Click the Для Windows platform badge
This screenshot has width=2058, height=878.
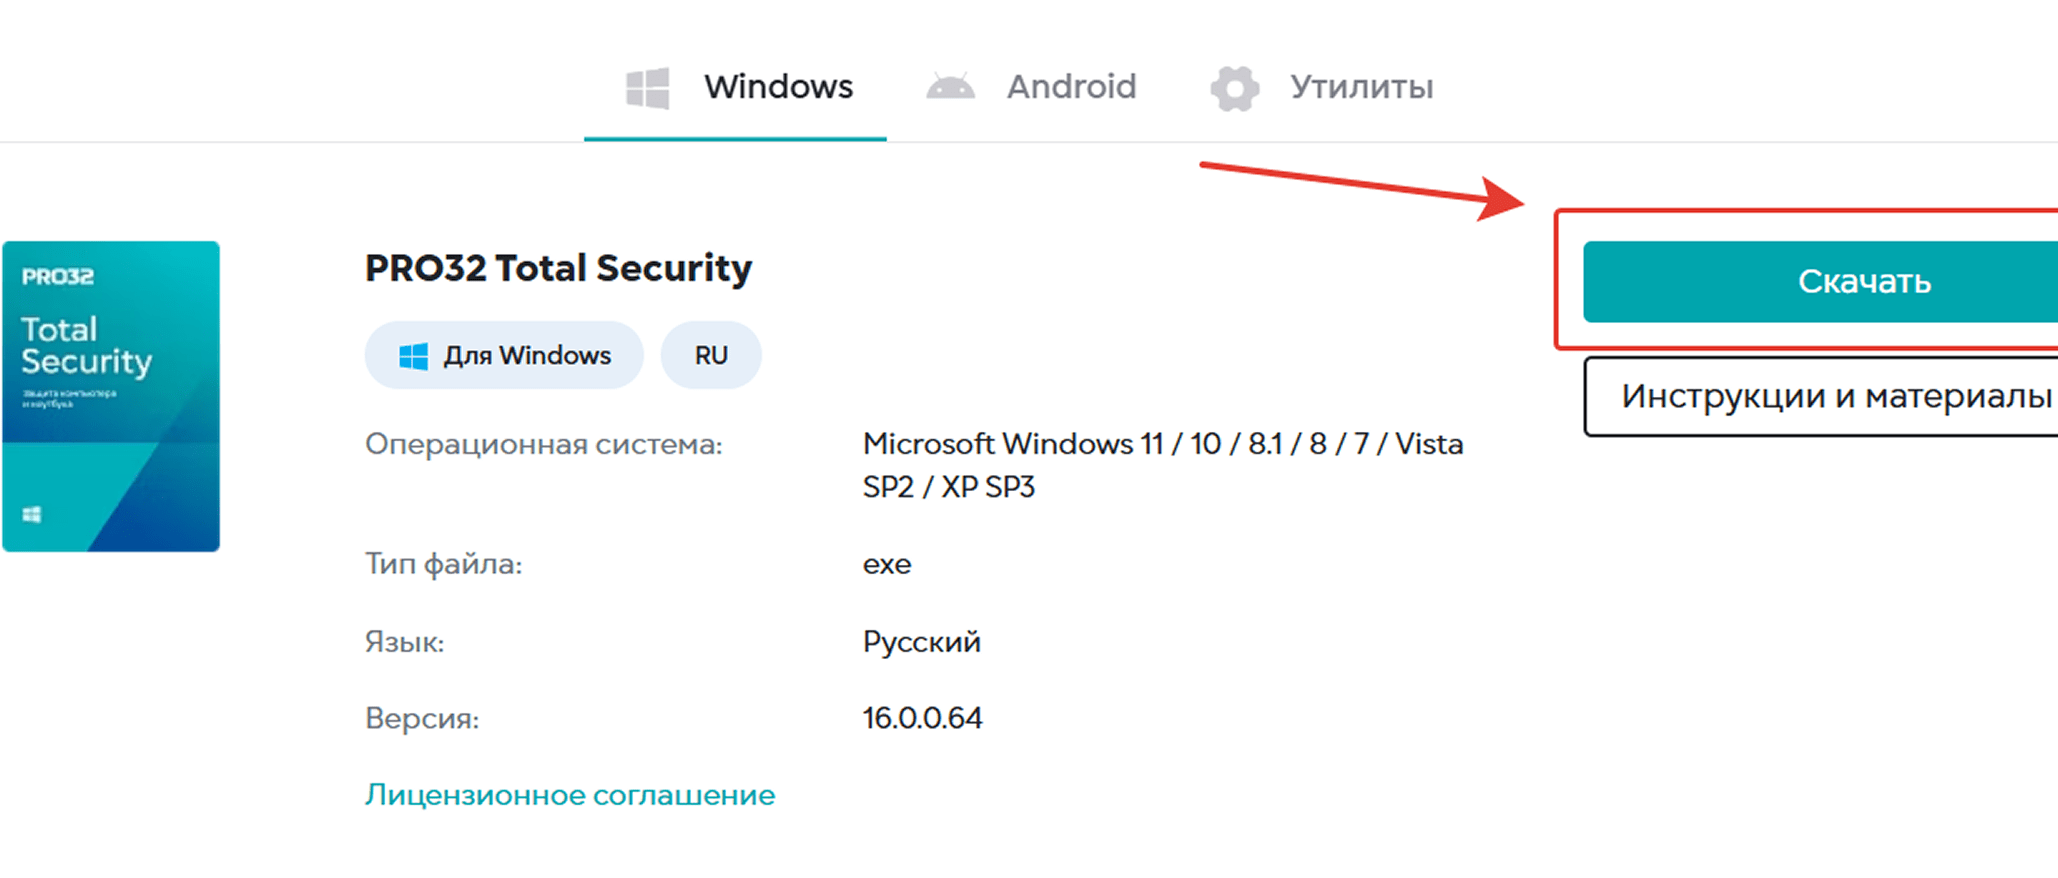[x=503, y=354]
